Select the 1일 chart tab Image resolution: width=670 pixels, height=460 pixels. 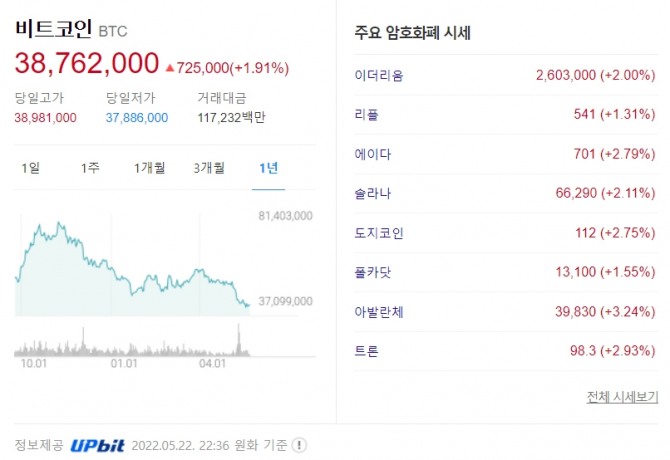(31, 168)
